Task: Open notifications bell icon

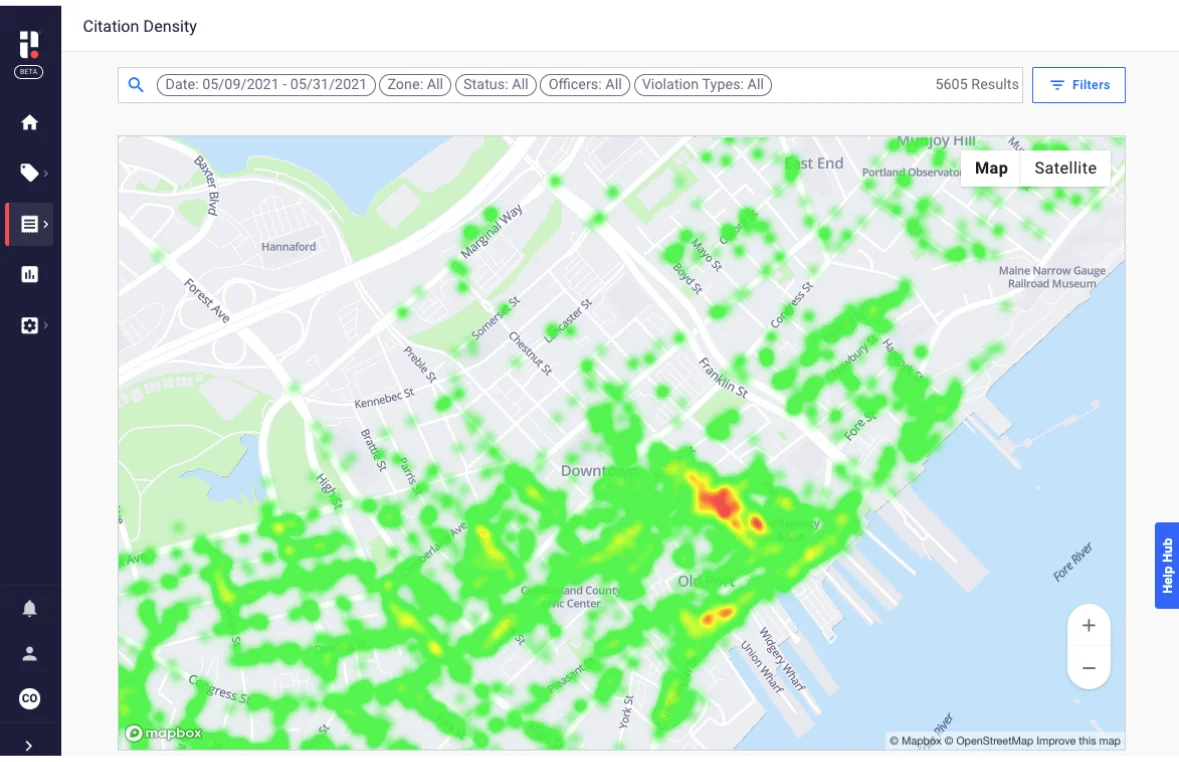Action: coord(30,609)
